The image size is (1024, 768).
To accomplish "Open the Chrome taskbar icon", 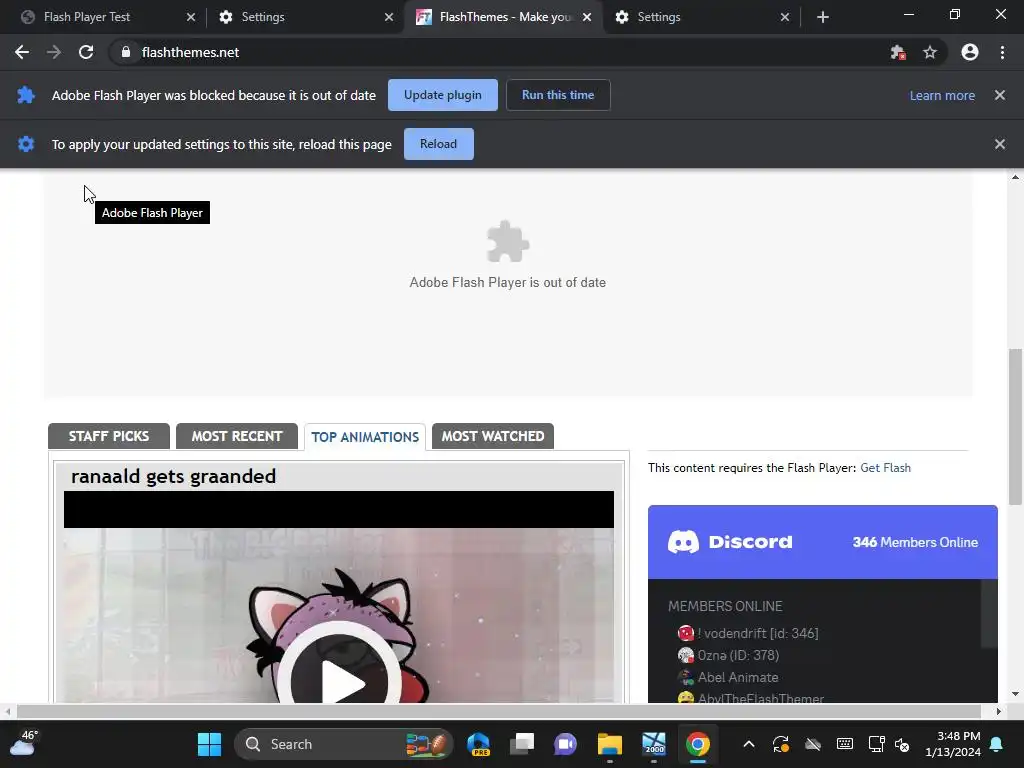I will coord(697,744).
